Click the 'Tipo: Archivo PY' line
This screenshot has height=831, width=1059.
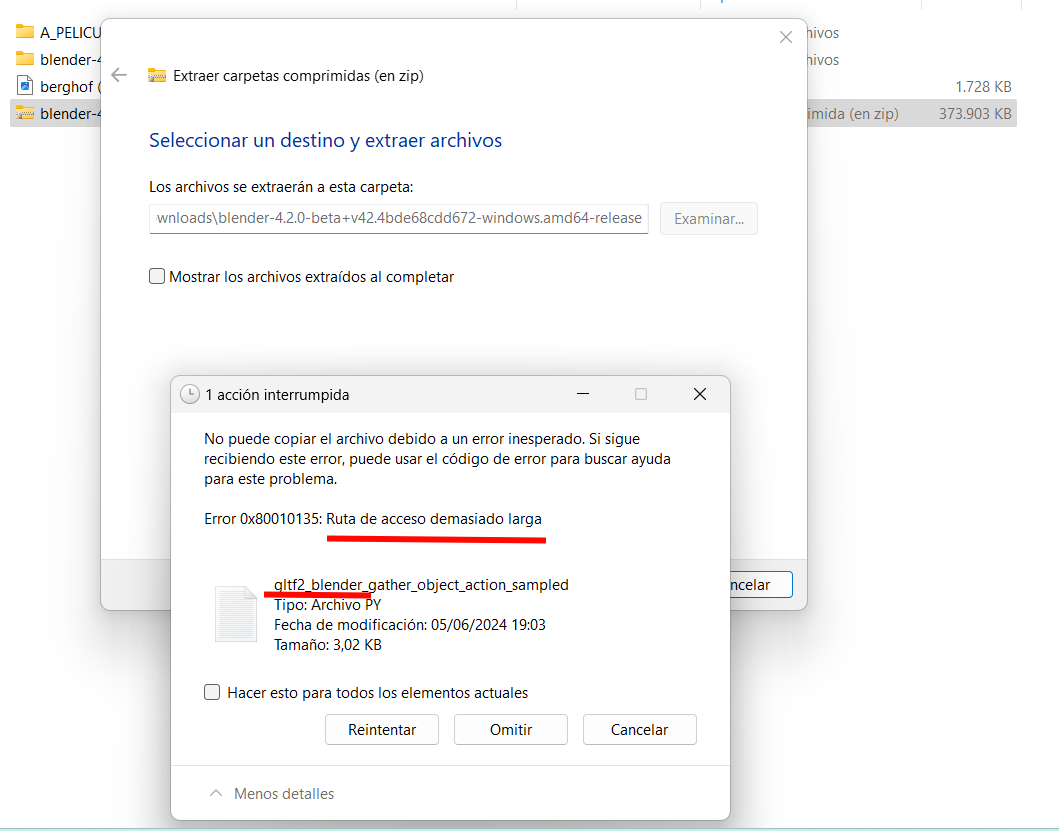click(x=328, y=605)
